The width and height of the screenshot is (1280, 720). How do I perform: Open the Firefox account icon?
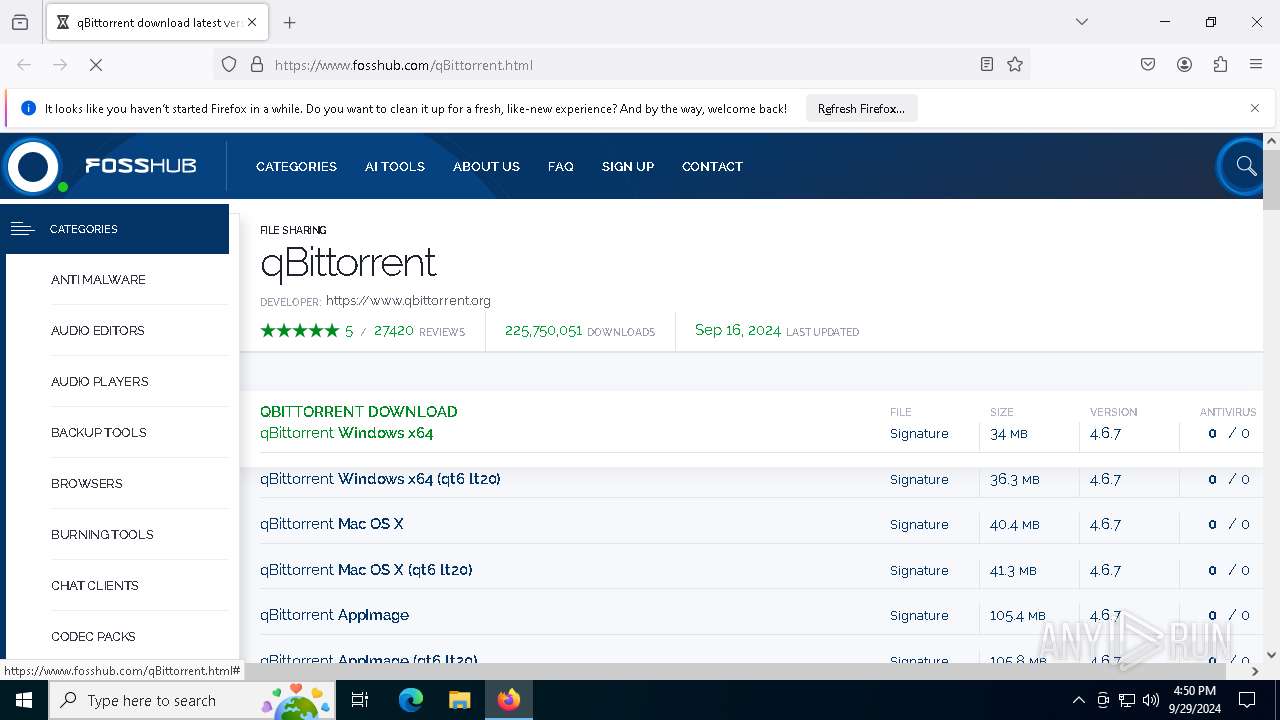pos(1184,65)
